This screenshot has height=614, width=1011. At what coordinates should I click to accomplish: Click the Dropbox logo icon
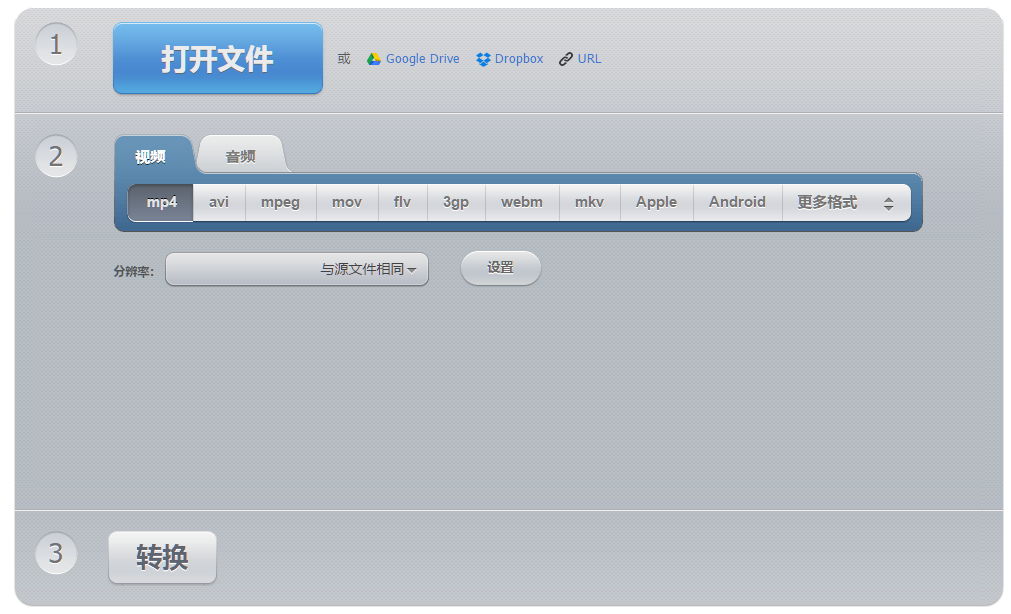(483, 59)
